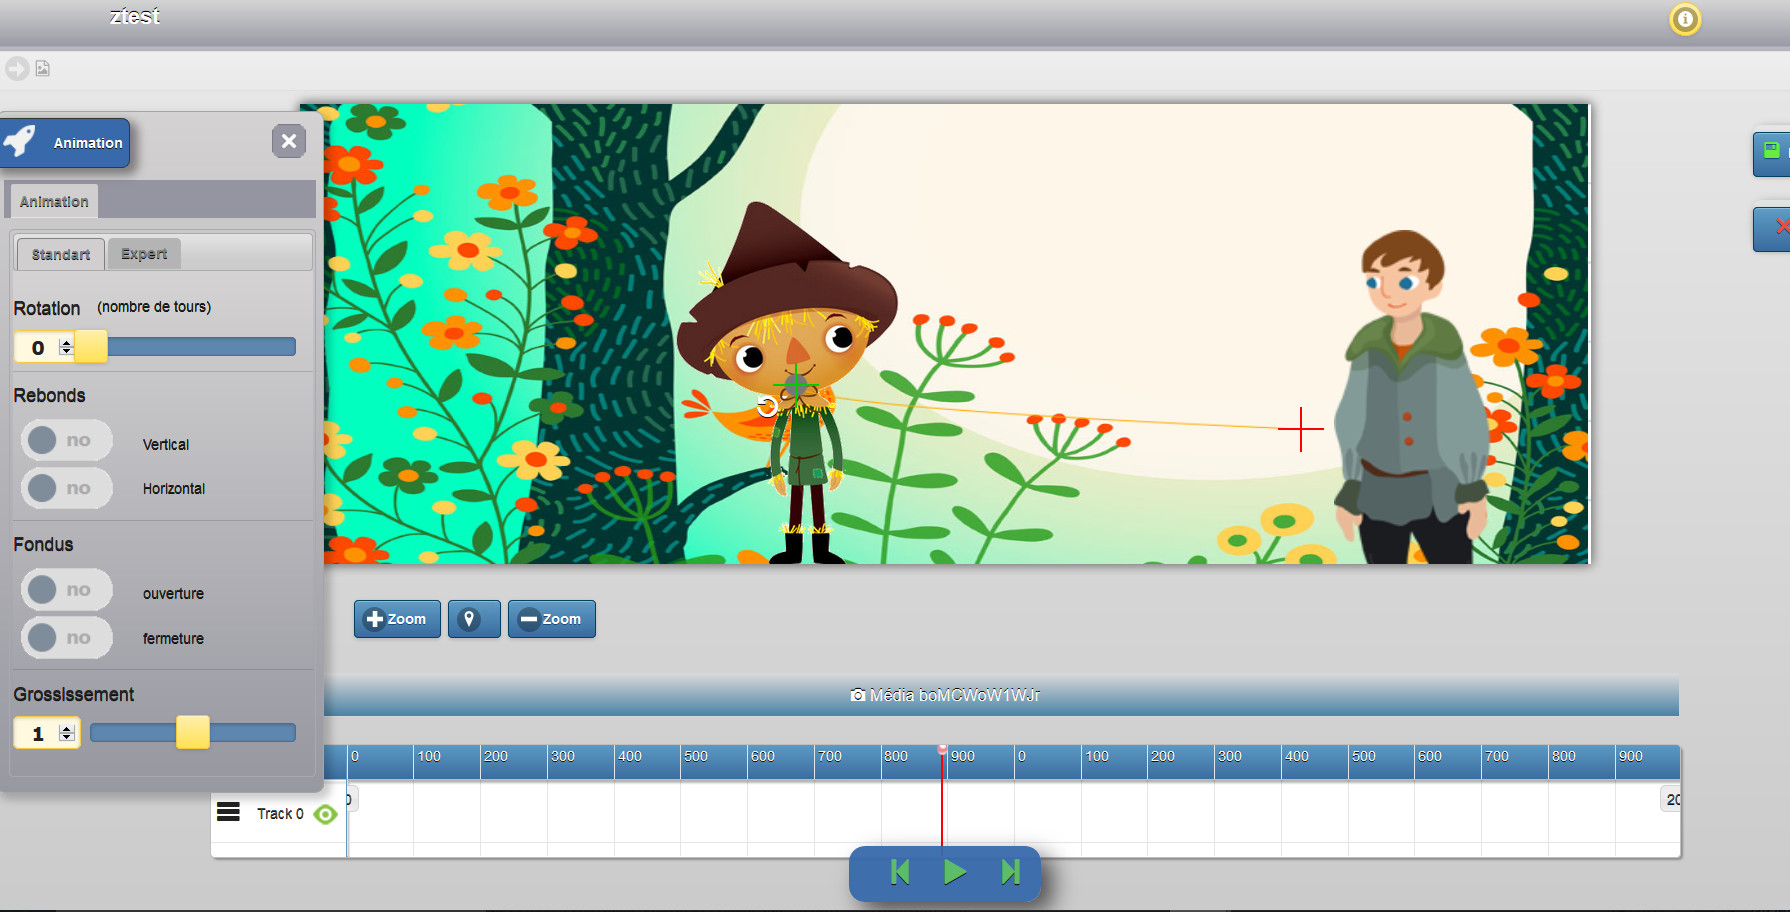This screenshot has height=912, width=1790.
Task: Zoom in with the plus Zoom button
Action: (x=397, y=619)
